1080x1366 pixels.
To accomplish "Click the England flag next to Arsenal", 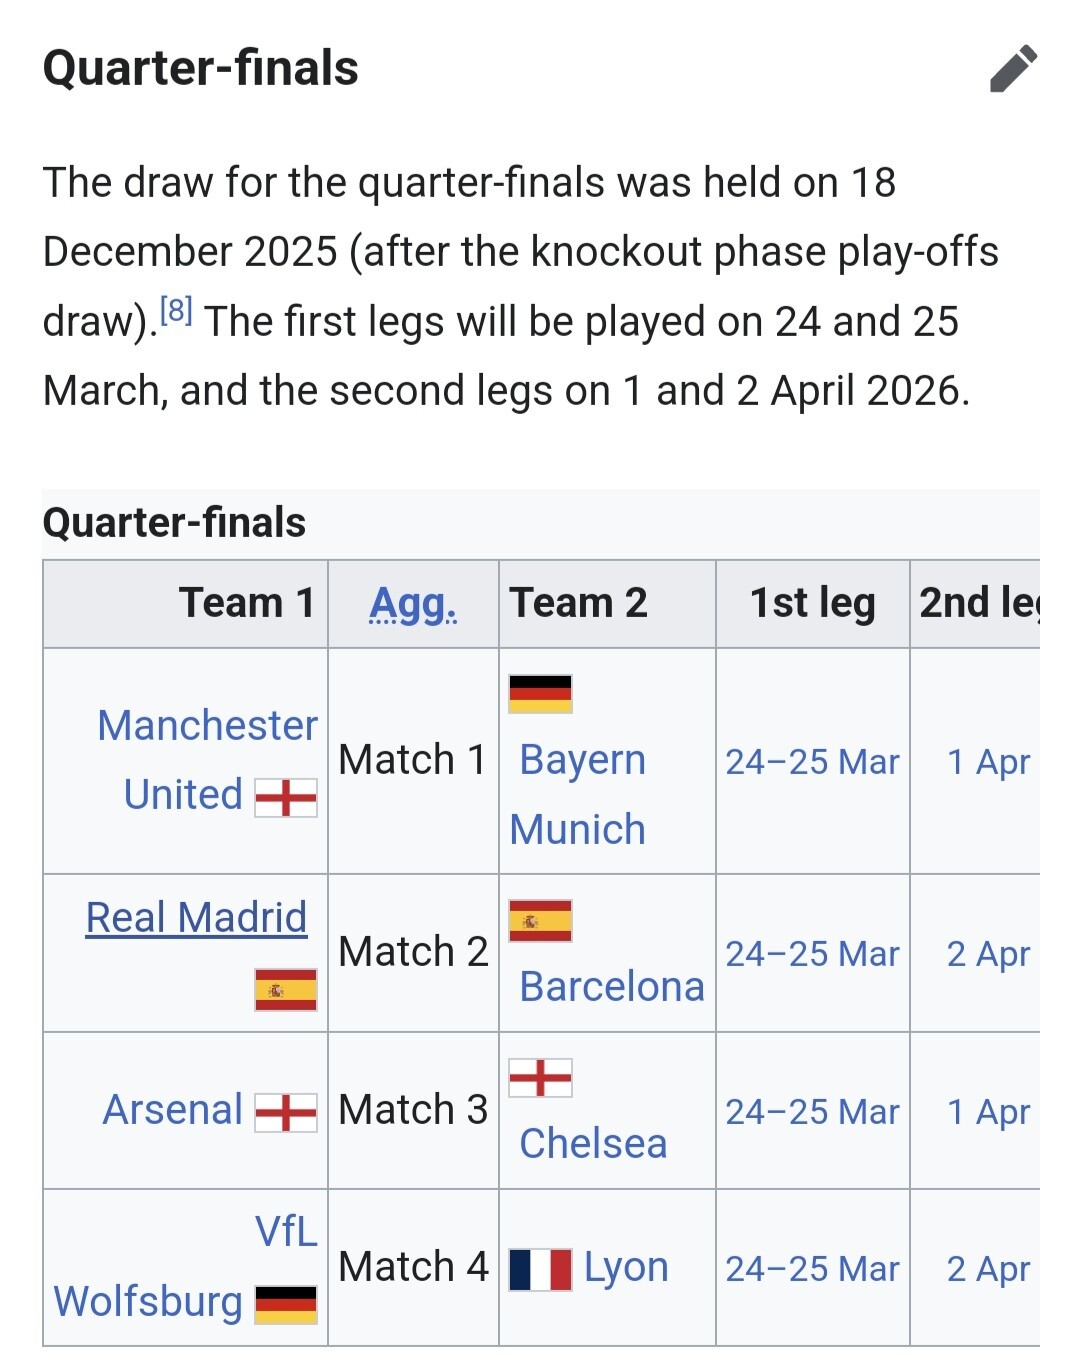I will pyautogui.click(x=286, y=1112).
